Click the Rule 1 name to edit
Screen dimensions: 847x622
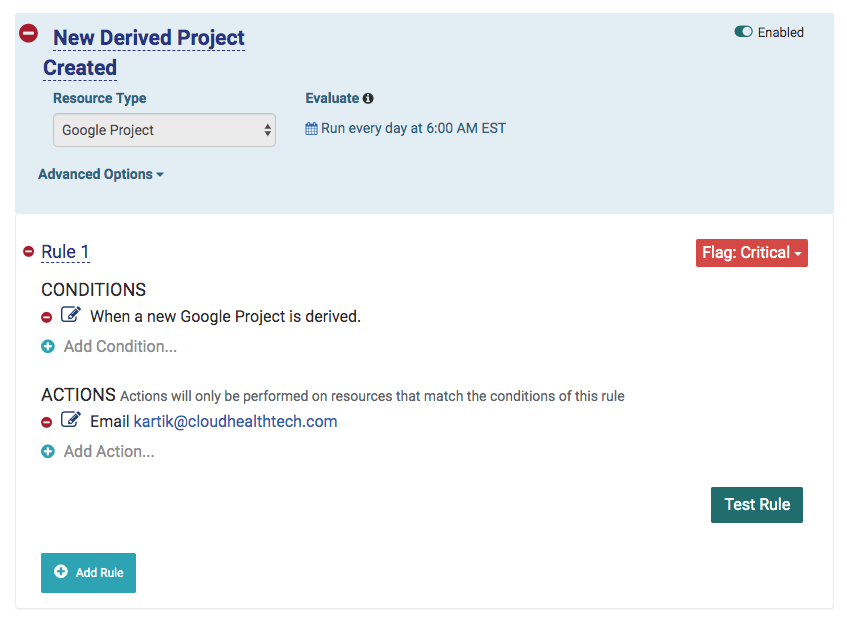click(x=65, y=252)
